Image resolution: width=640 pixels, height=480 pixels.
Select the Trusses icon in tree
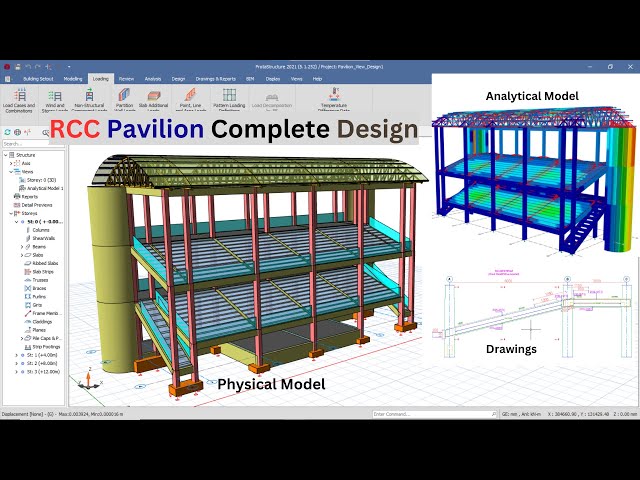28,280
